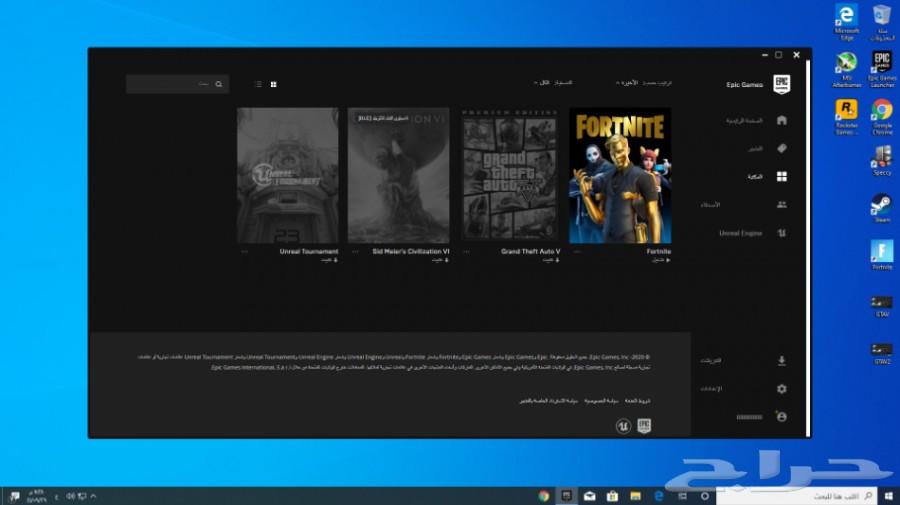Open the Mail app from the taskbar
Image resolution: width=900 pixels, height=505 pixels.
tap(589, 496)
